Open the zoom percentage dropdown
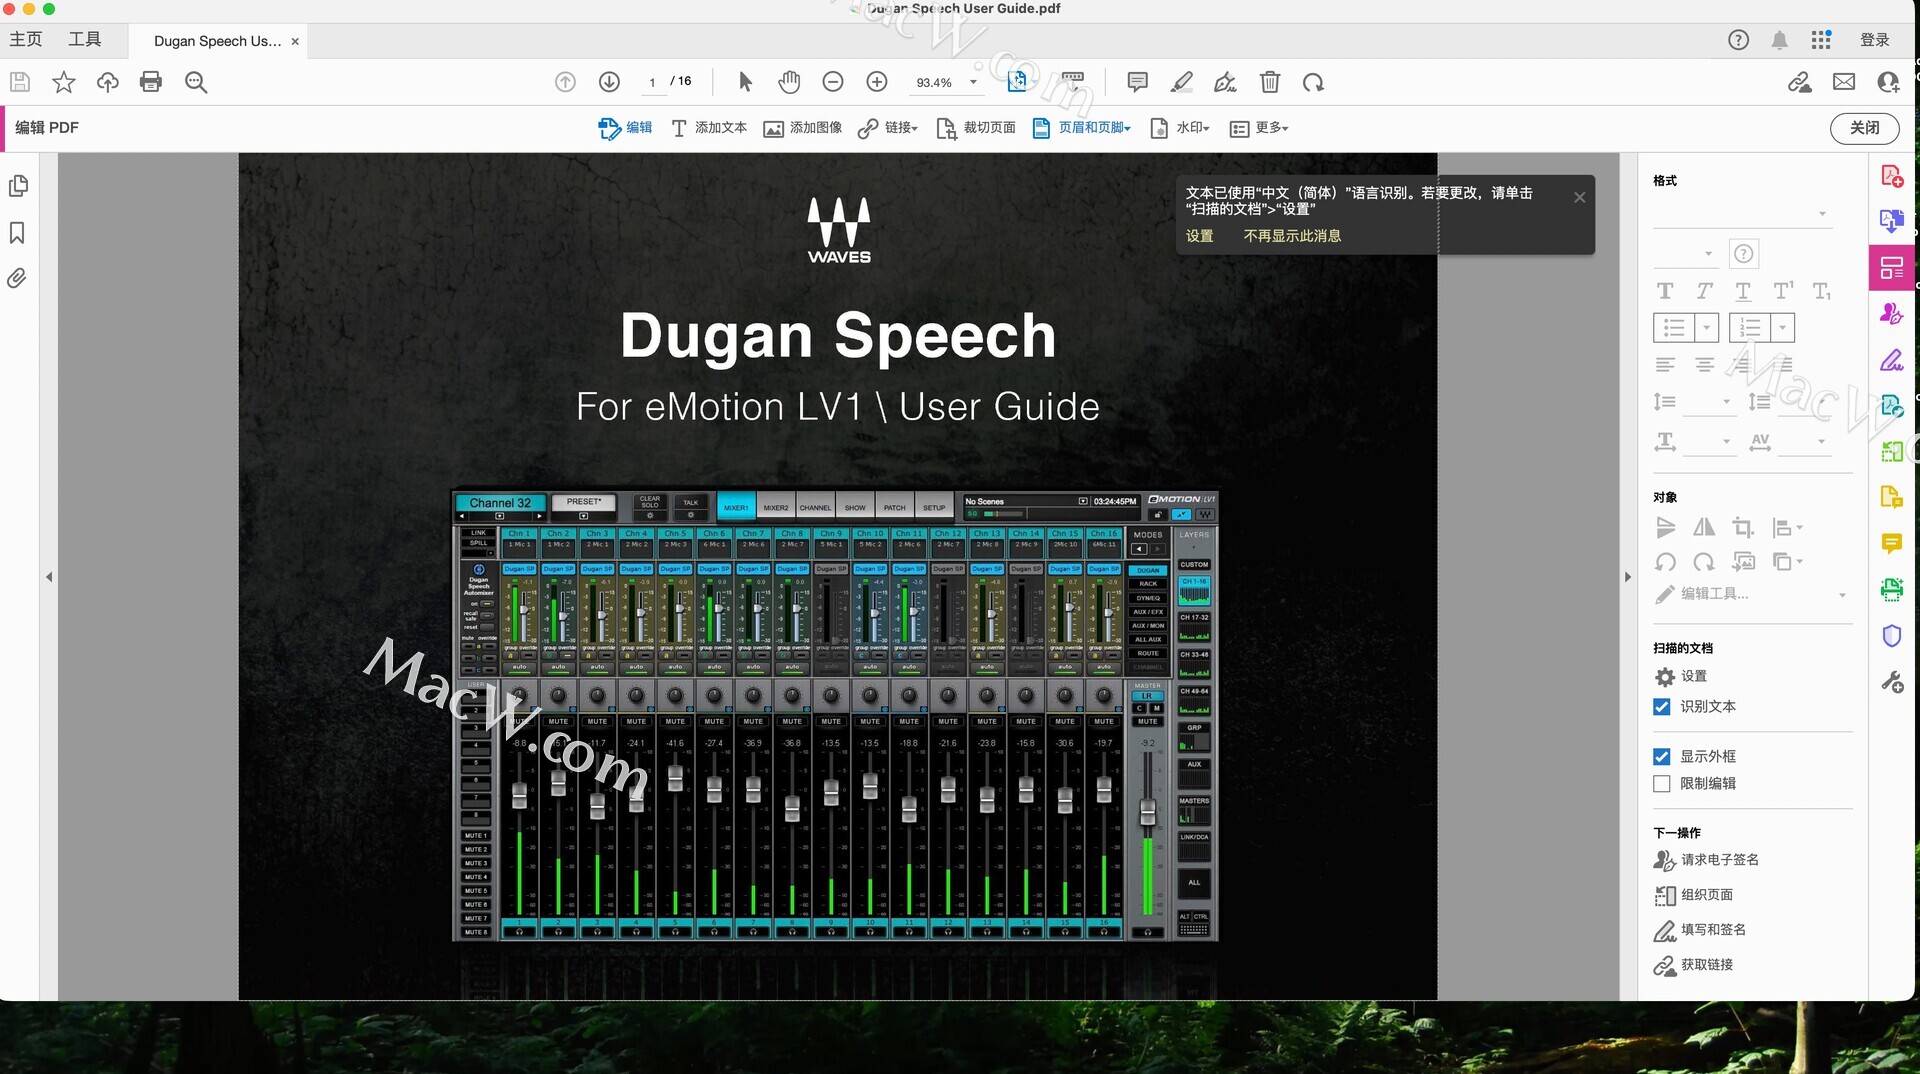 973,82
